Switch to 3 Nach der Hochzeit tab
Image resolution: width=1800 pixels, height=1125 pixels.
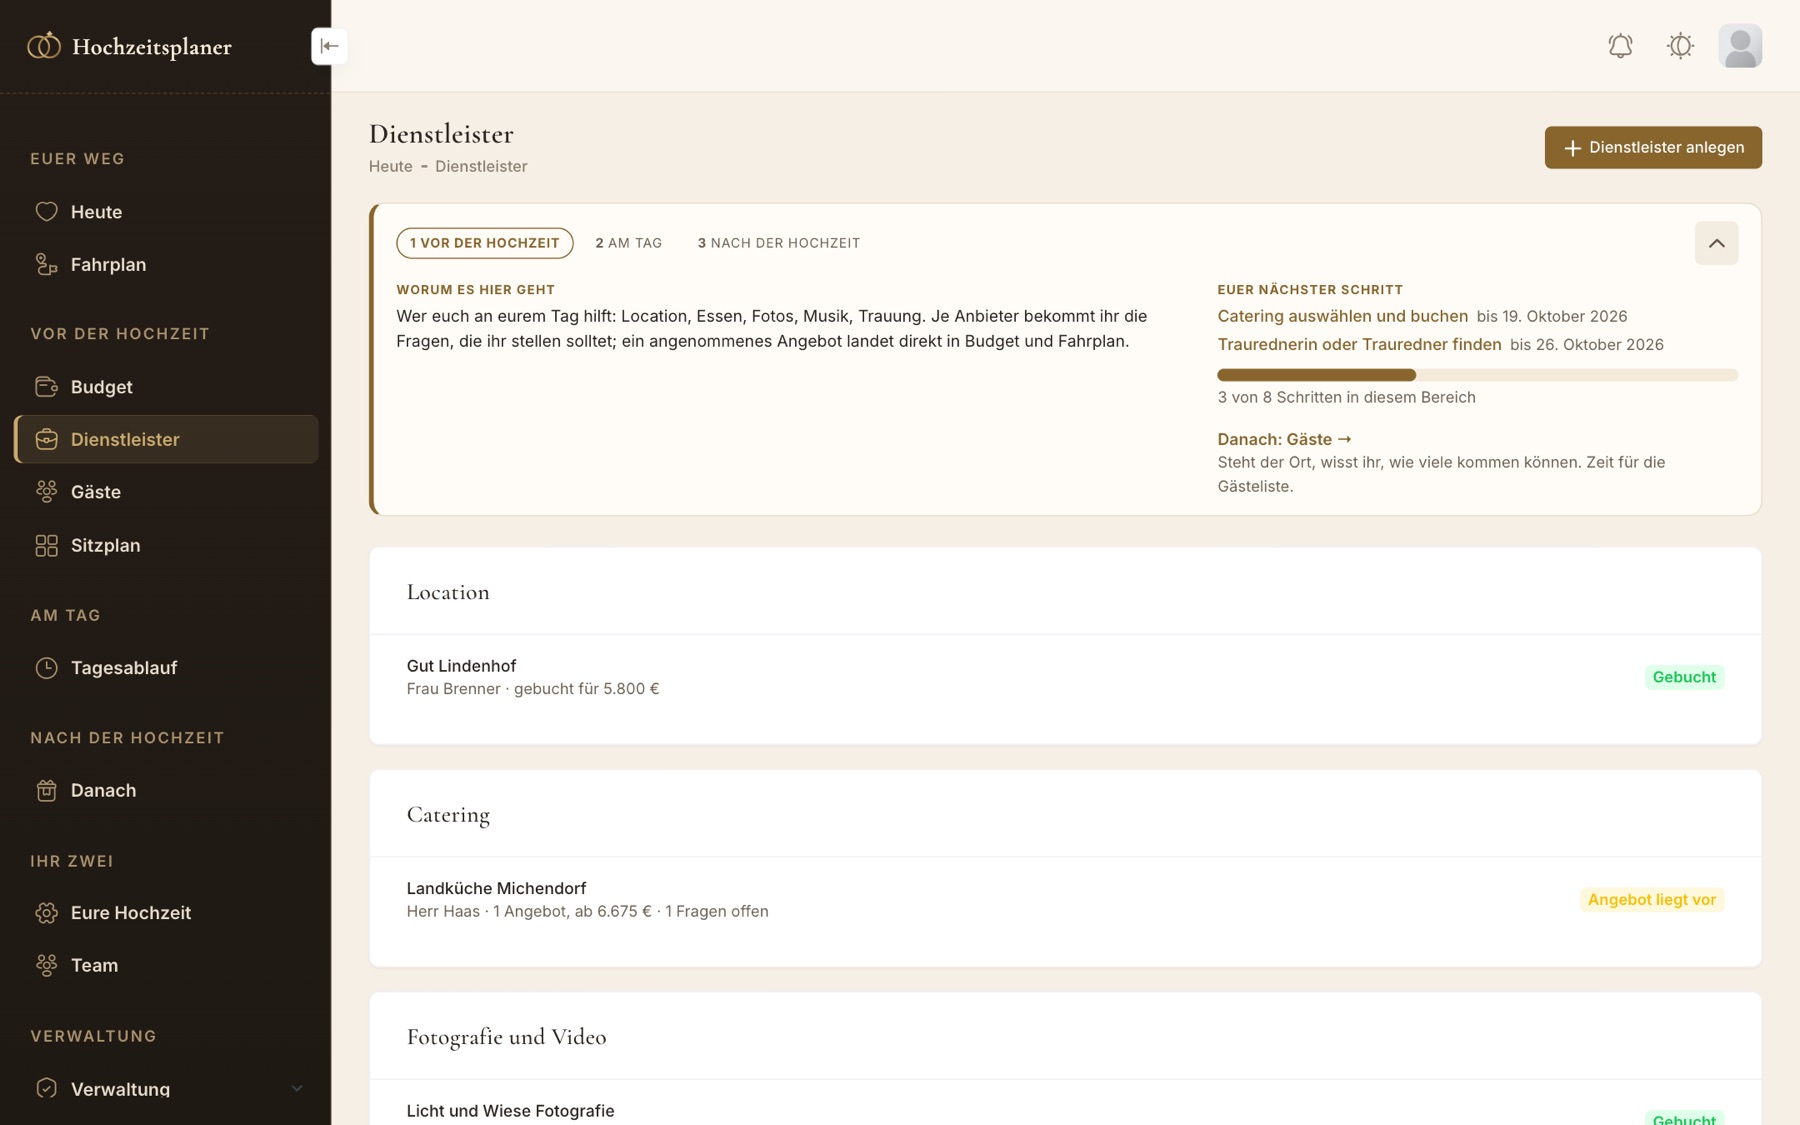pos(779,243)
